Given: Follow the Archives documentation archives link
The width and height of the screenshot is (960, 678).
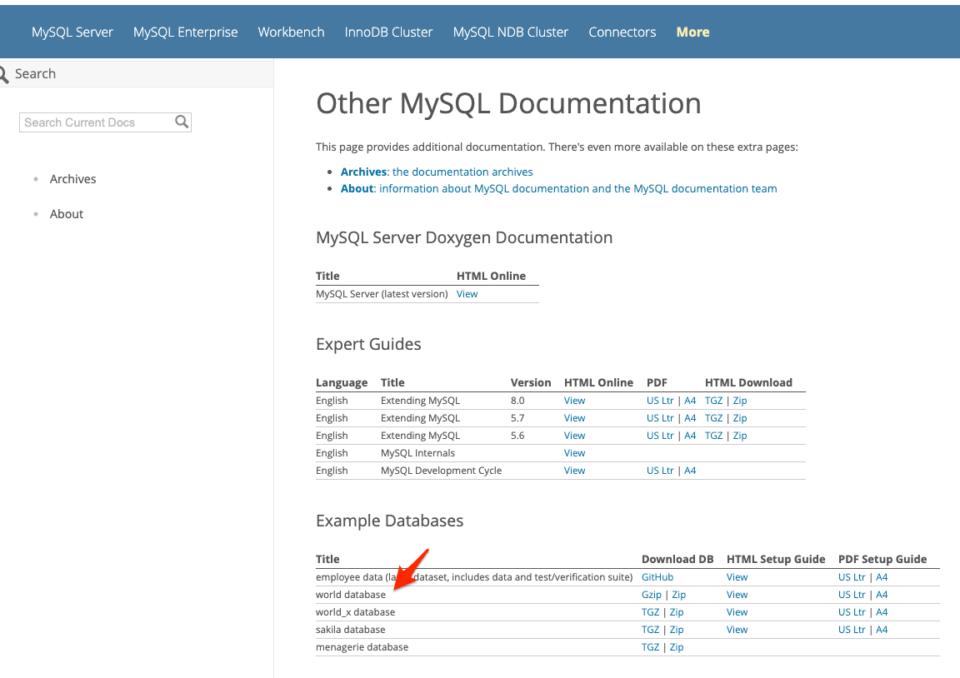Looking at the screenshot, I should (437, 172).
